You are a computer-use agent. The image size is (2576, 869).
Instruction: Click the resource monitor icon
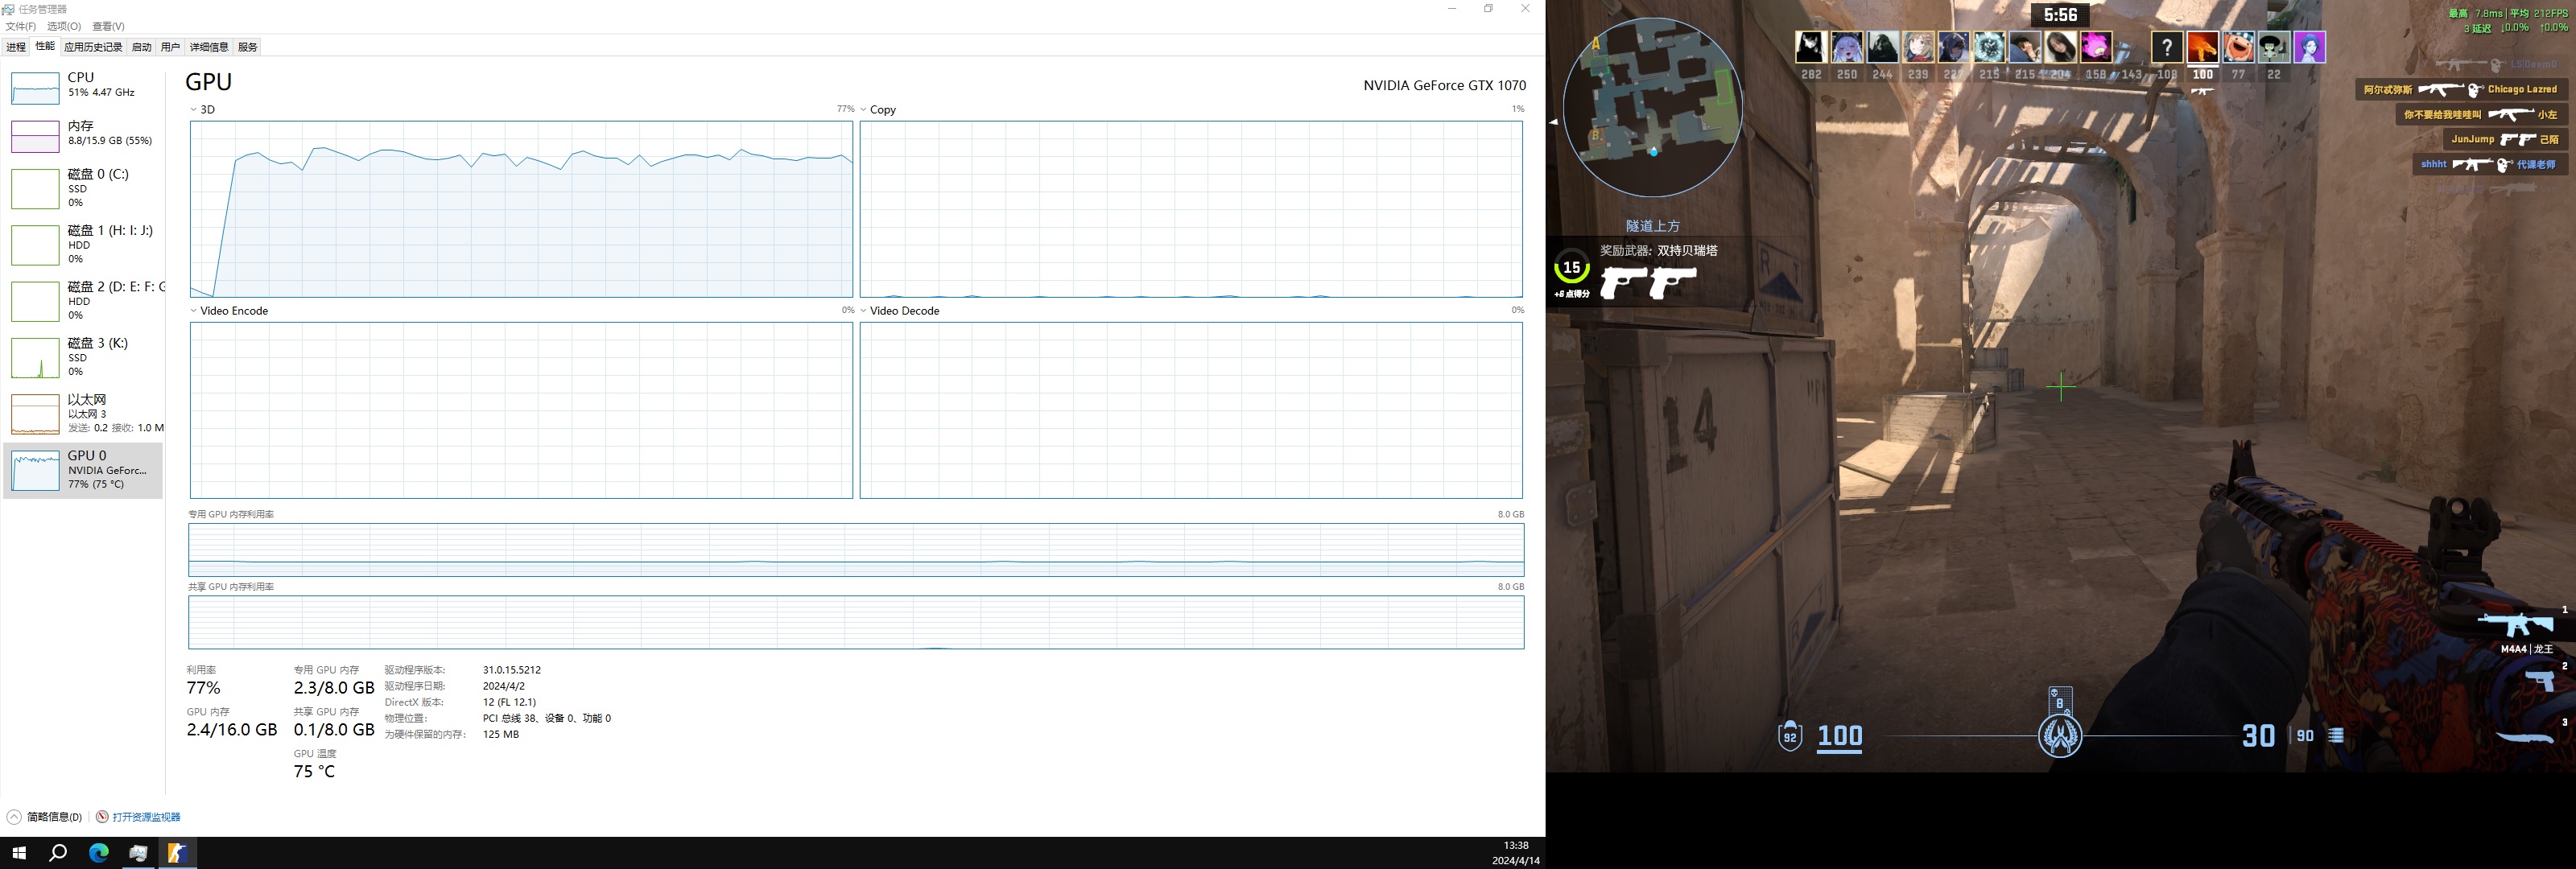pyautogui.click(x=102, y=817)
